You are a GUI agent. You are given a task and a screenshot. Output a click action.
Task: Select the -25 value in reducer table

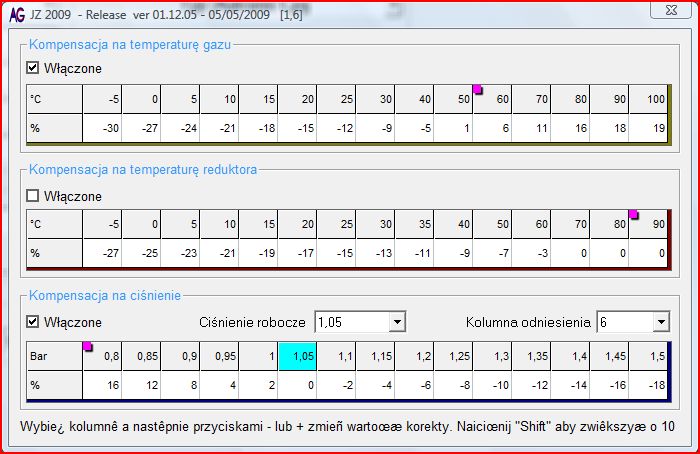click(x=141, y=253)
